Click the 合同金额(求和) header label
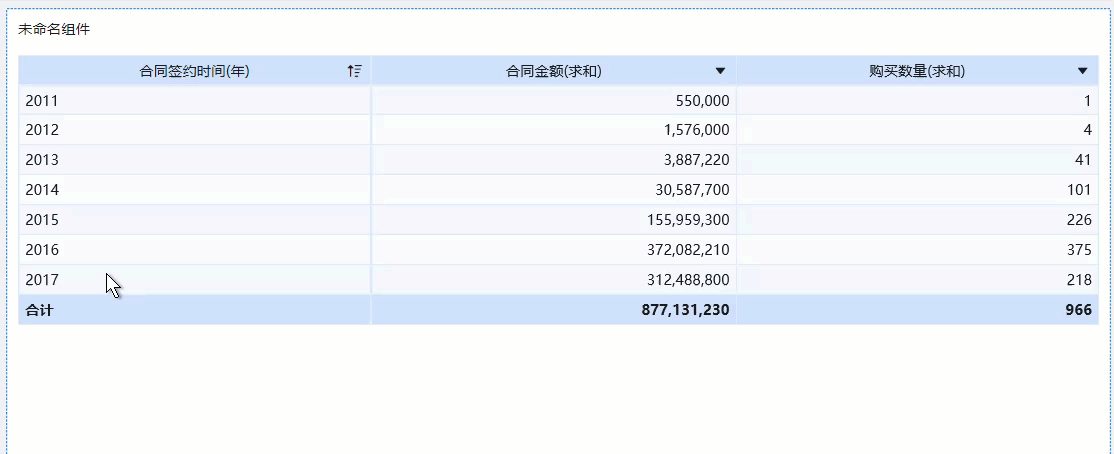This screenshot has height=454, width=1114. coord(553,71)
